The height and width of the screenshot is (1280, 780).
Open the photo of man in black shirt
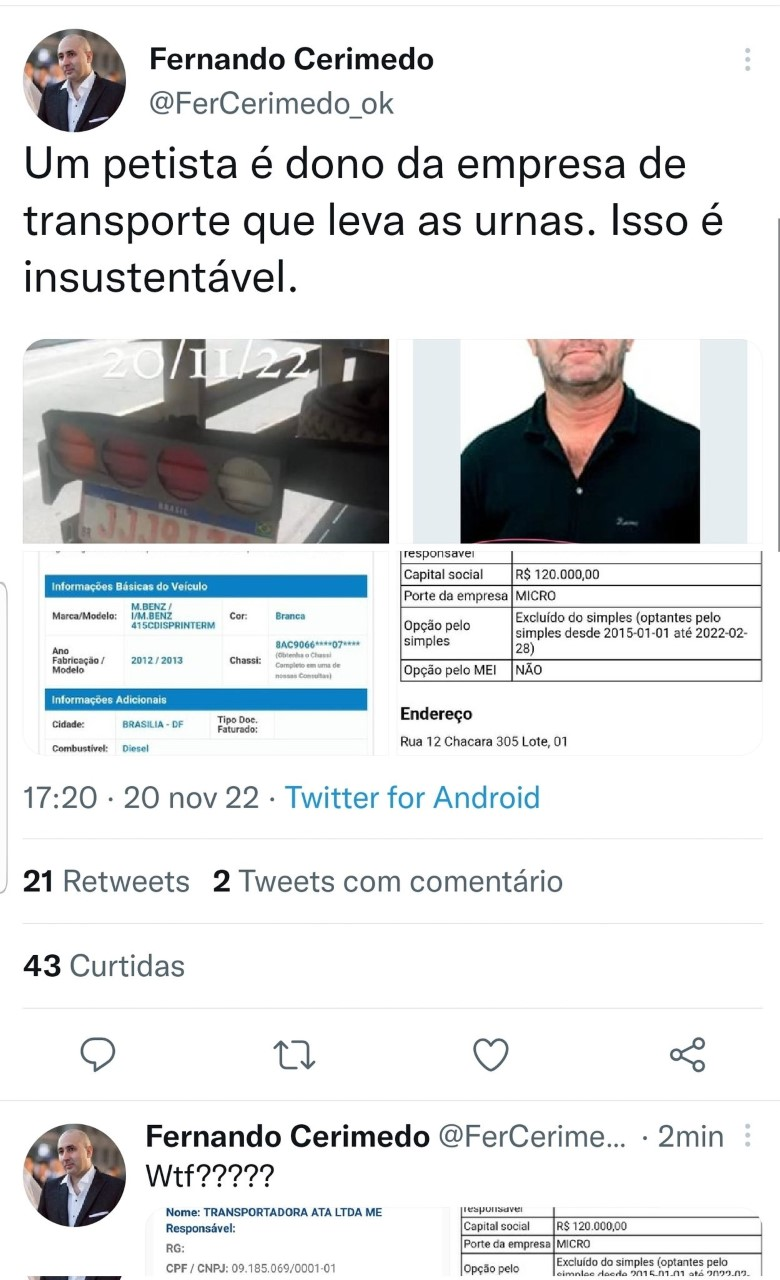coord(580,441)
